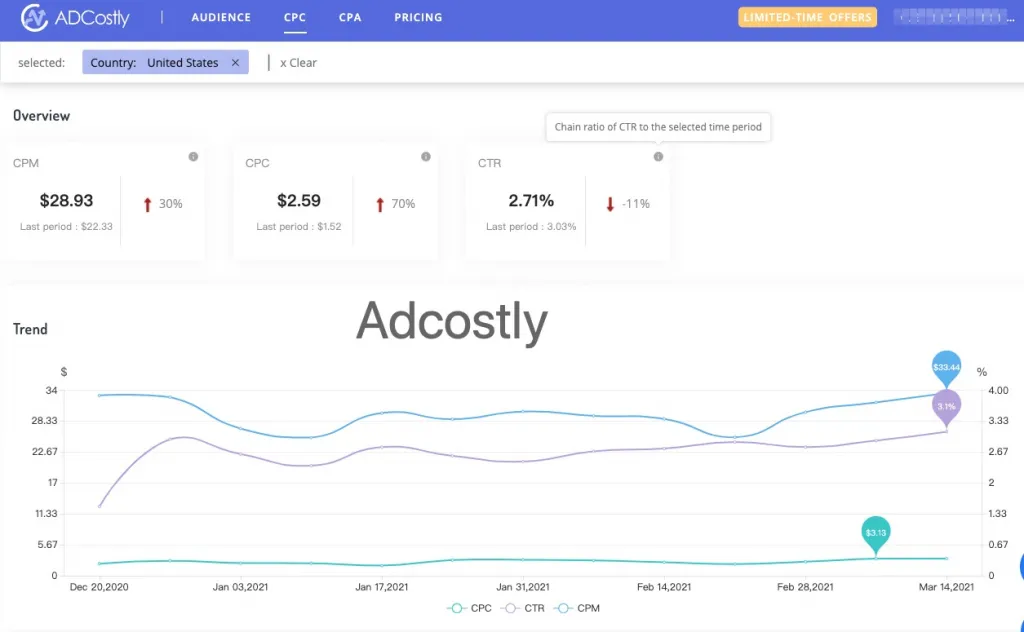Remove the United States country filter

[235, 63]
